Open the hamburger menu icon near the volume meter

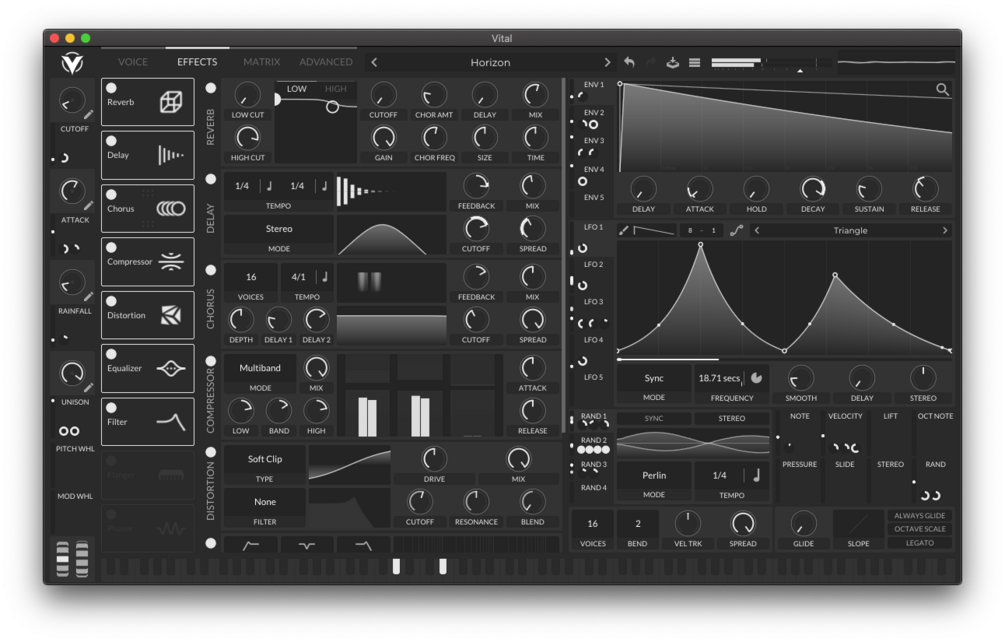[x=696, y=62]
